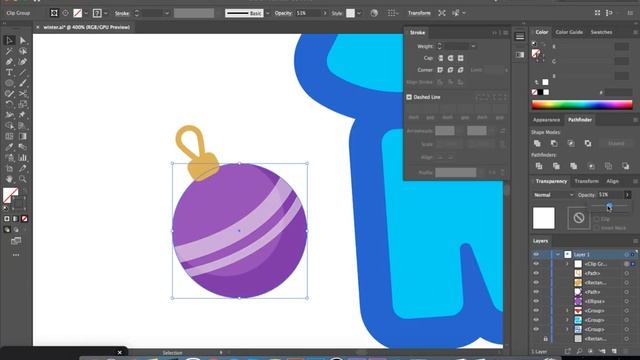The image size is (640, 360).
Task: Click the Expand button in Pathfinder
Action: tap(616, 143)
